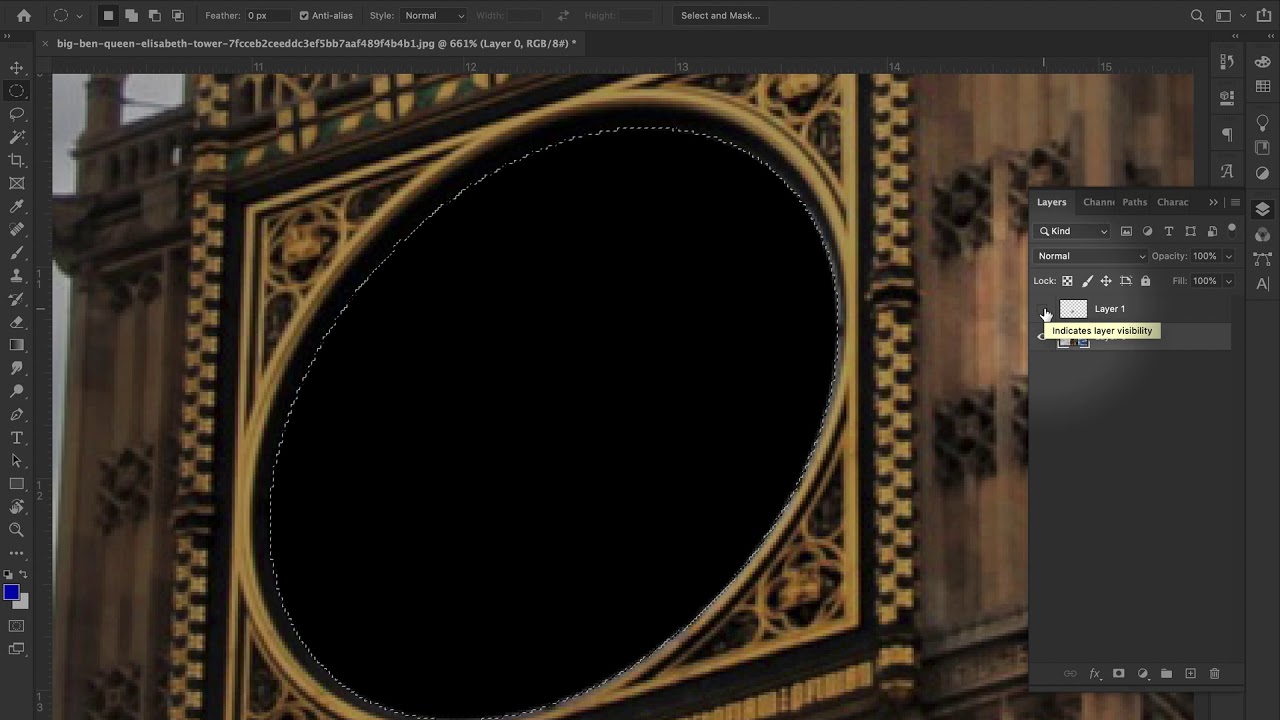Select the History Brush tool
This screenshot has height=720, width=1280.
click(17, 299)
